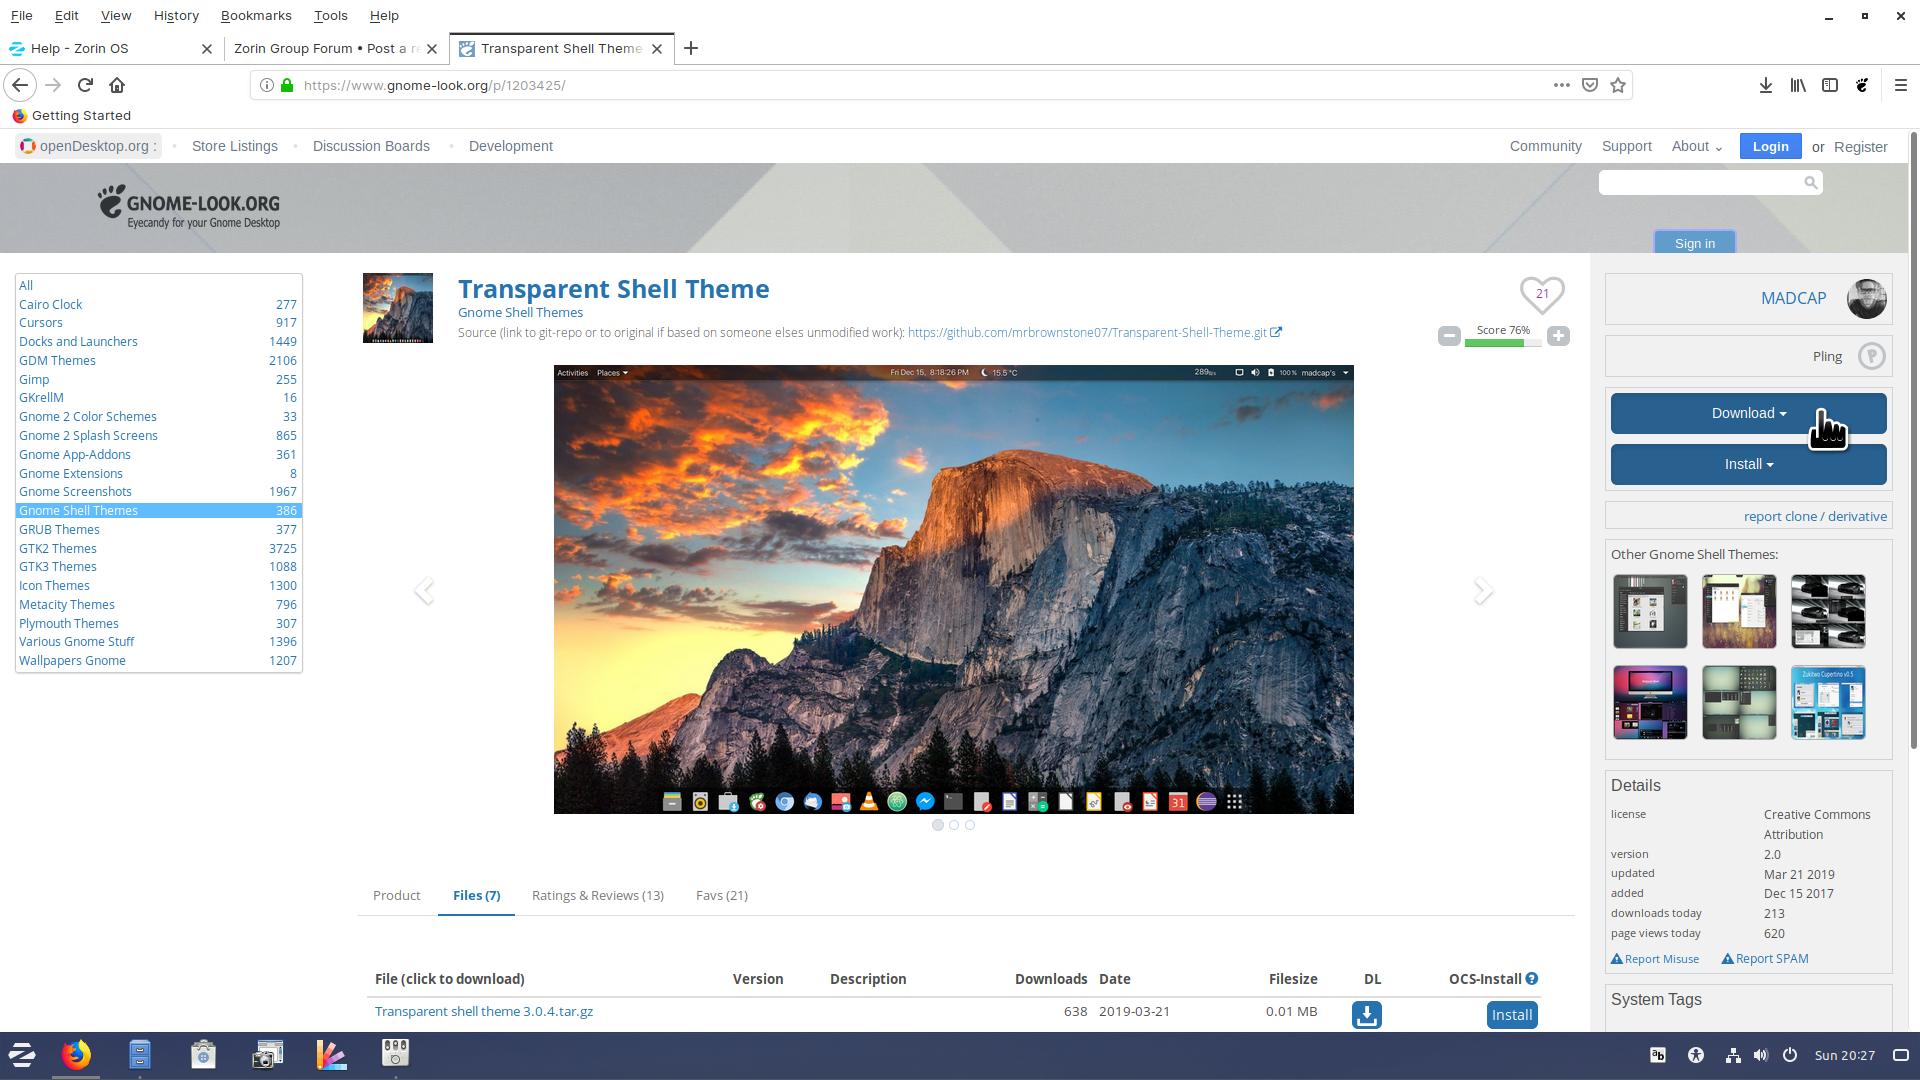Open the Firefox downloads arrow icon
1920x1080 pixels.
coord(1766,85)
